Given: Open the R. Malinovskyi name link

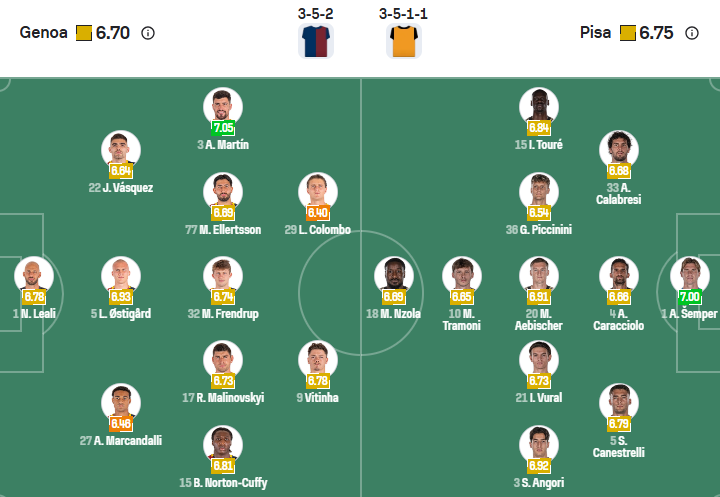Looking at the screenshot, I should 222,397.
